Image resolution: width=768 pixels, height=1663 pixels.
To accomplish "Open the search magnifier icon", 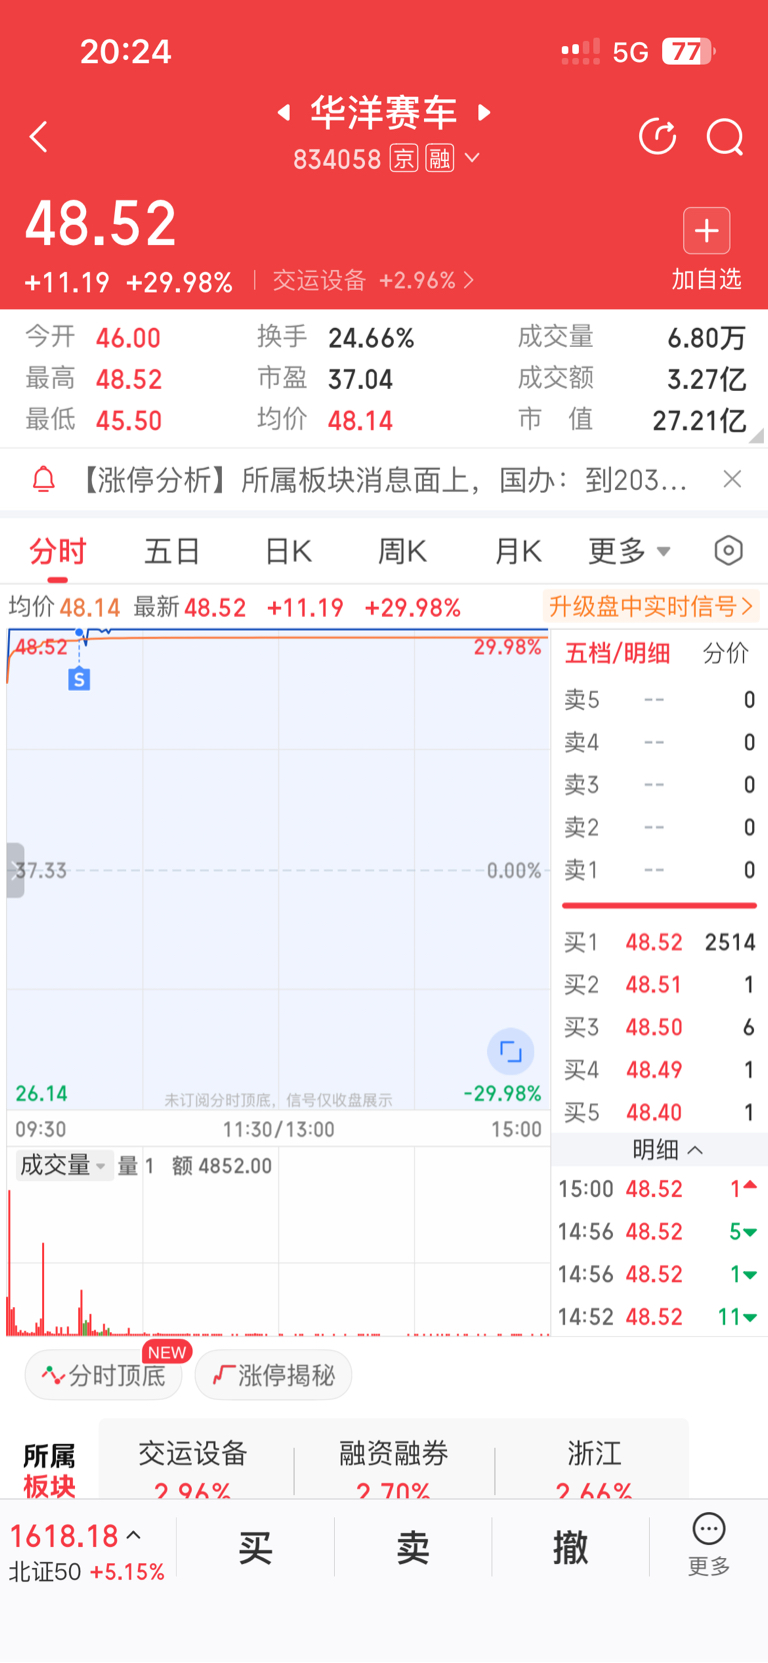I will click(x=725, y=137).
